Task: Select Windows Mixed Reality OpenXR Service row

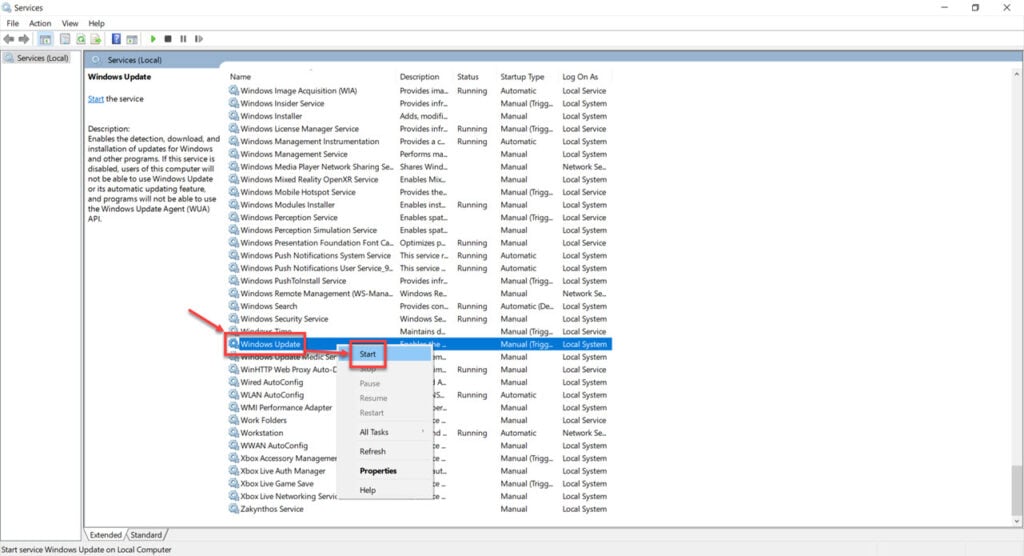Action: coord(419,179)
